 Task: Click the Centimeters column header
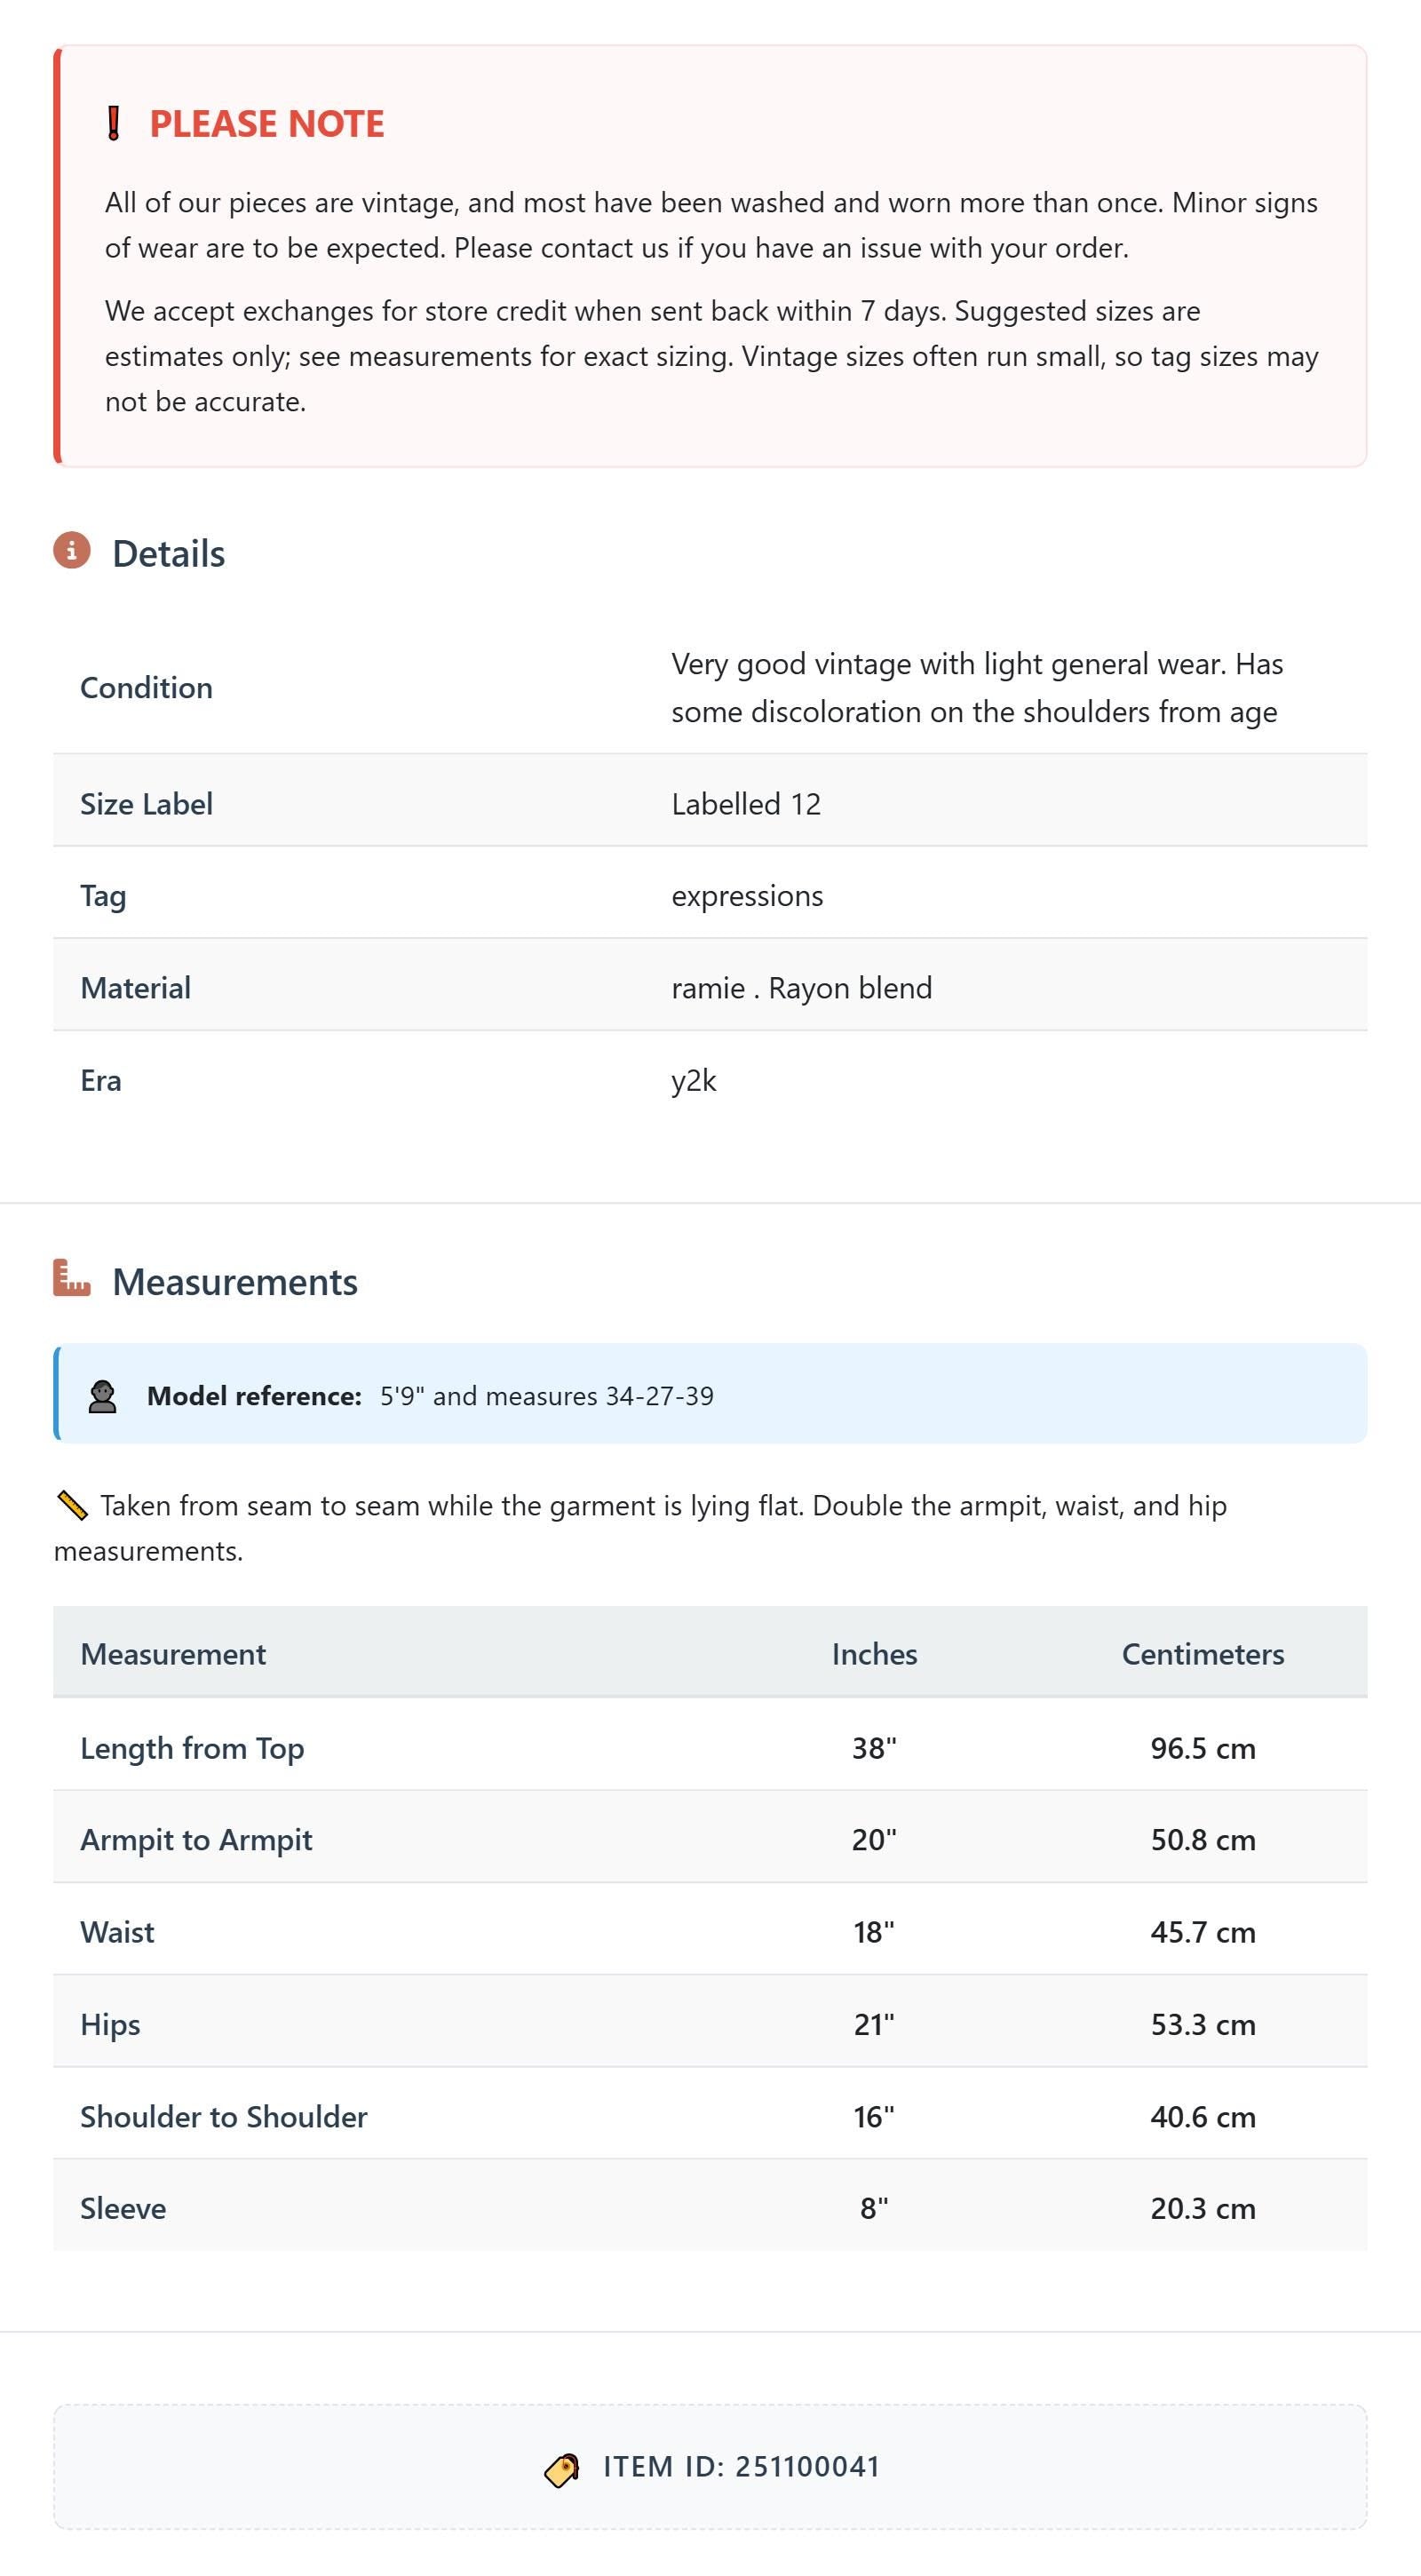click(x=1203, y=1654)
